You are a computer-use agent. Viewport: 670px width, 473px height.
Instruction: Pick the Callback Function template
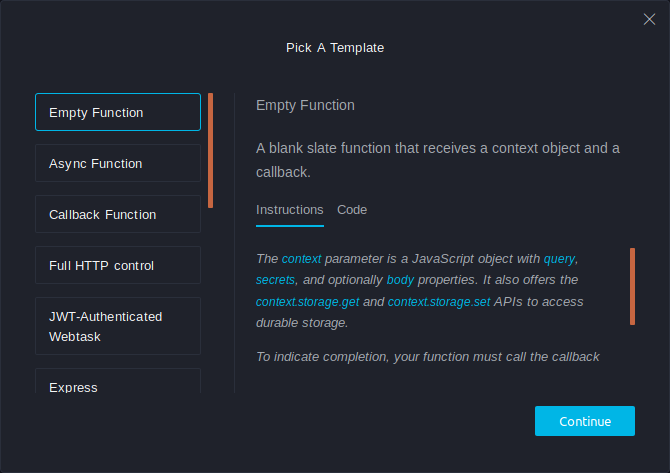pos(118,214)
